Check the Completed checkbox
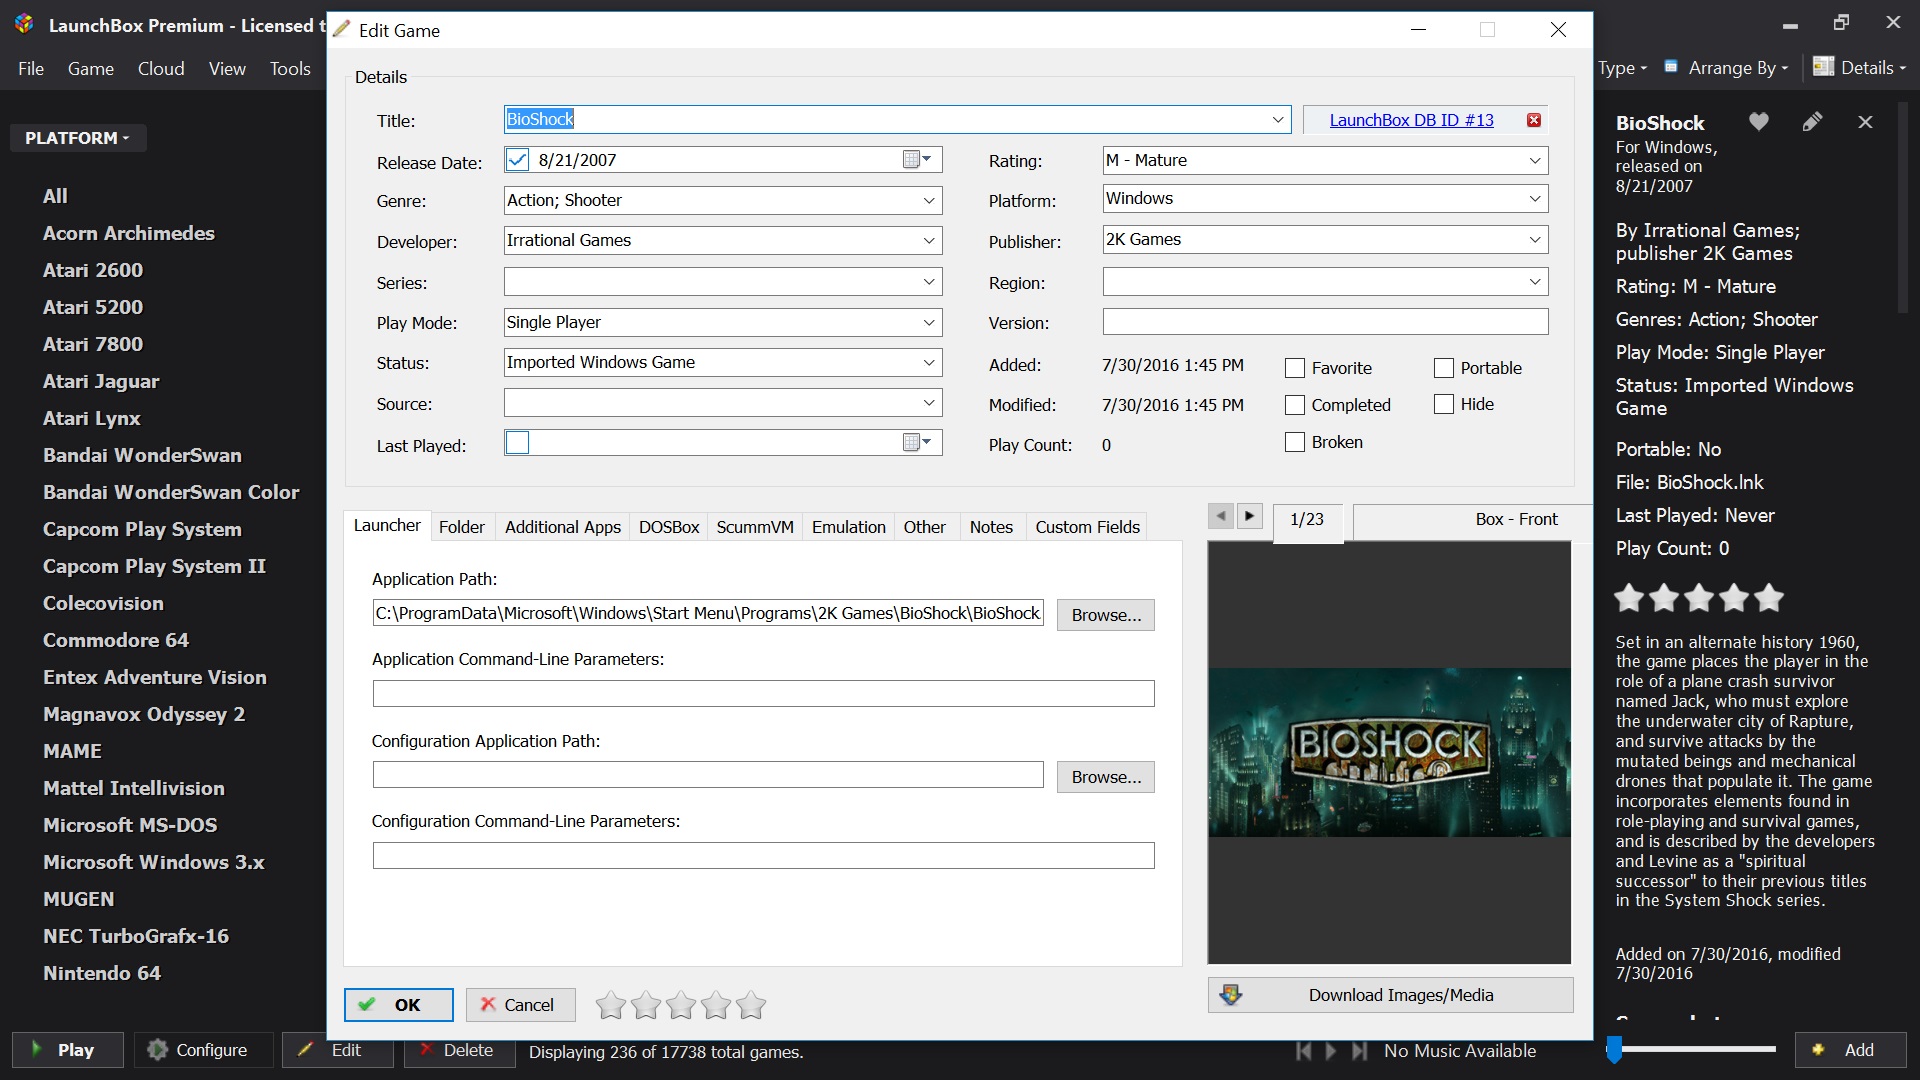 point(1295,405)
